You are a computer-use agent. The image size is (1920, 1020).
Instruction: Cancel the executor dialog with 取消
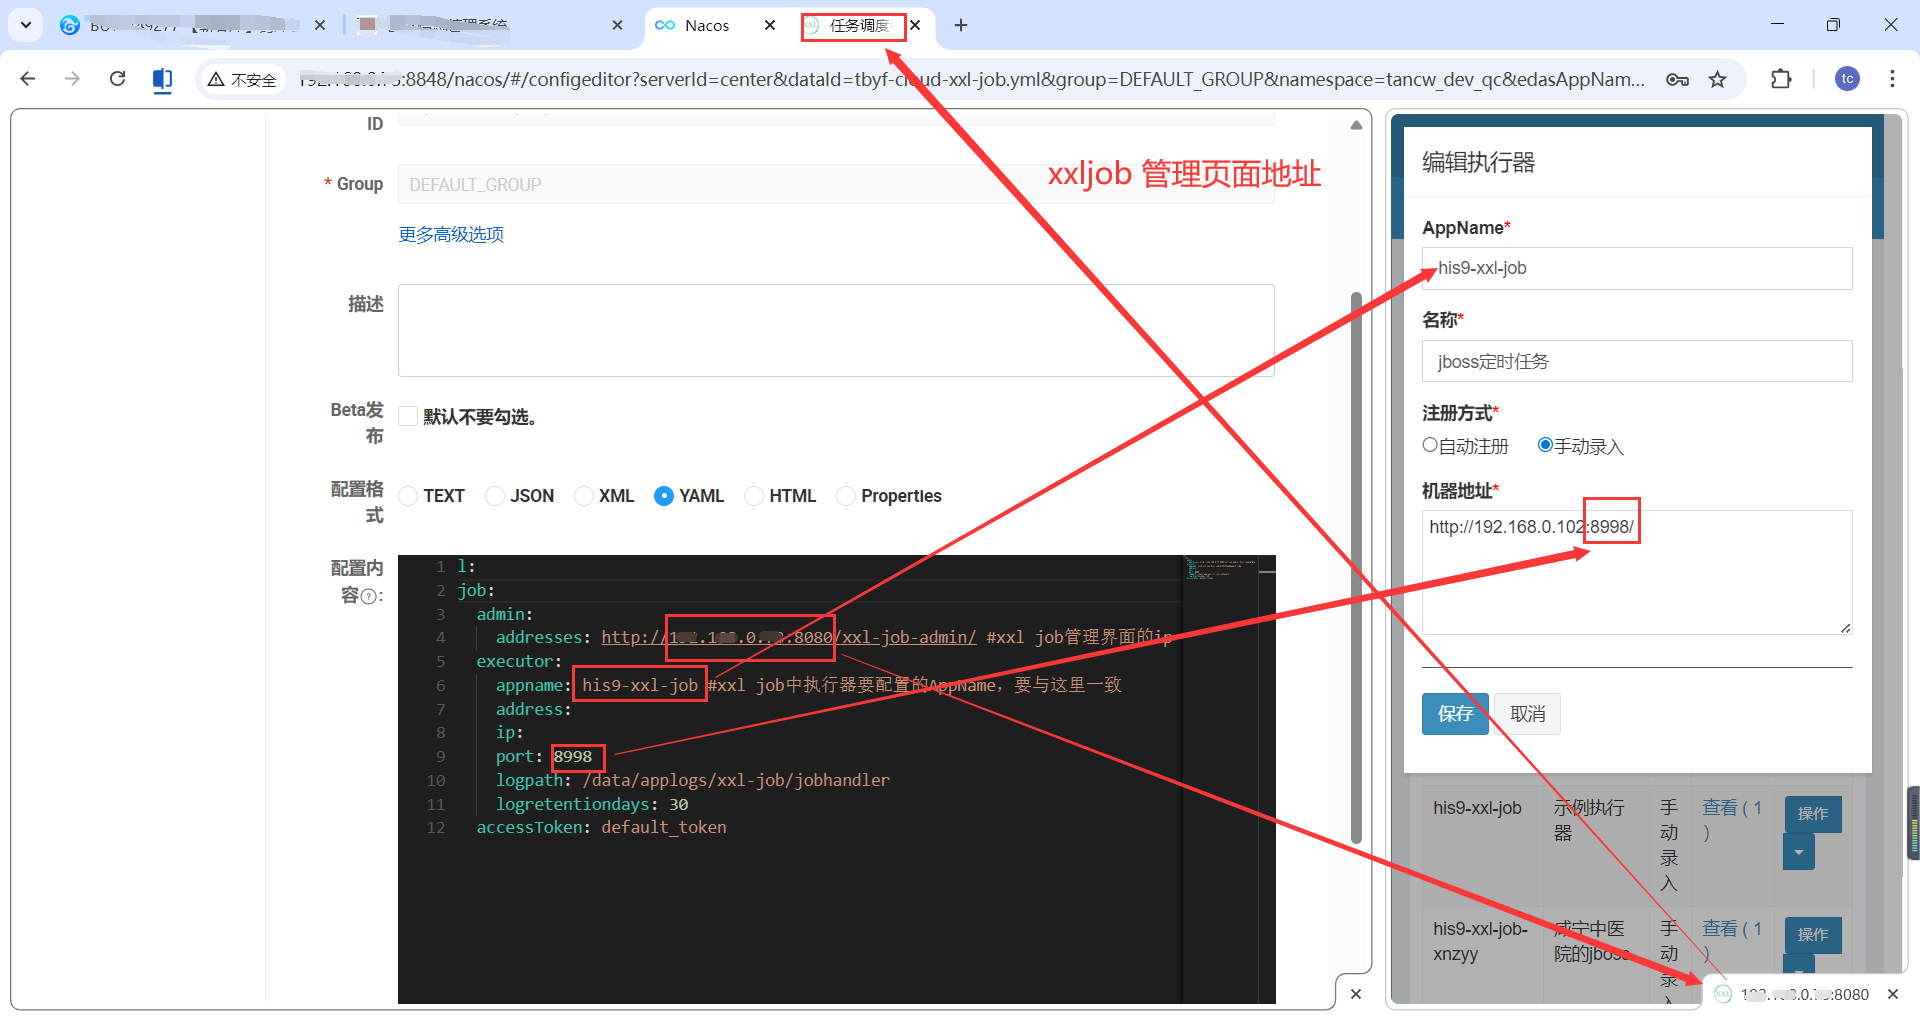pyautogui.click(x=1527, y=714)
